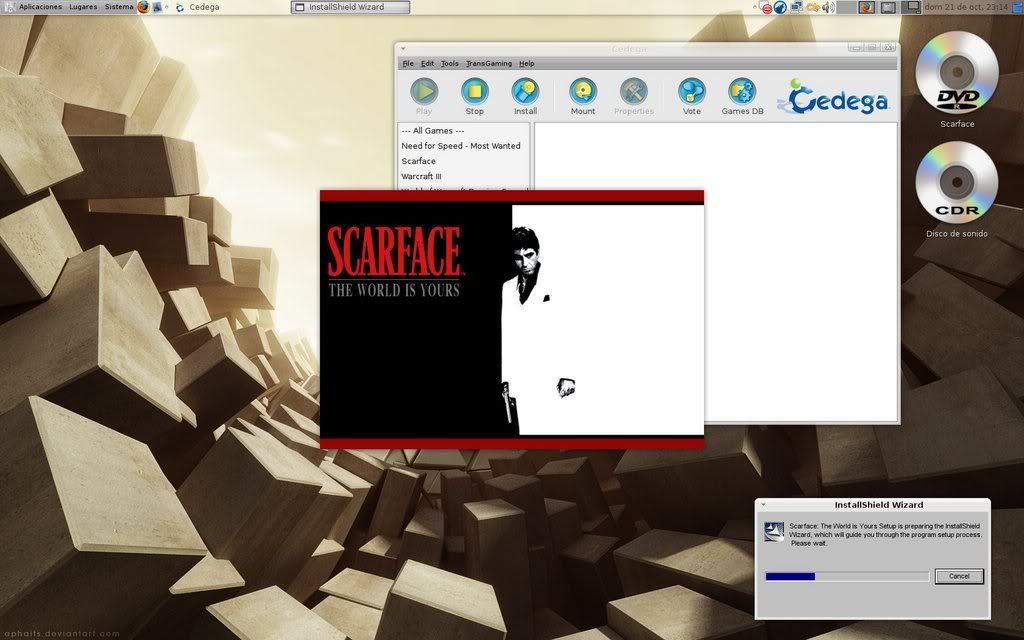This screenshot has width=1024, height=640.
Task: Open the Cedega window menu arrow in title bar
Action: [x=403, y=48]
